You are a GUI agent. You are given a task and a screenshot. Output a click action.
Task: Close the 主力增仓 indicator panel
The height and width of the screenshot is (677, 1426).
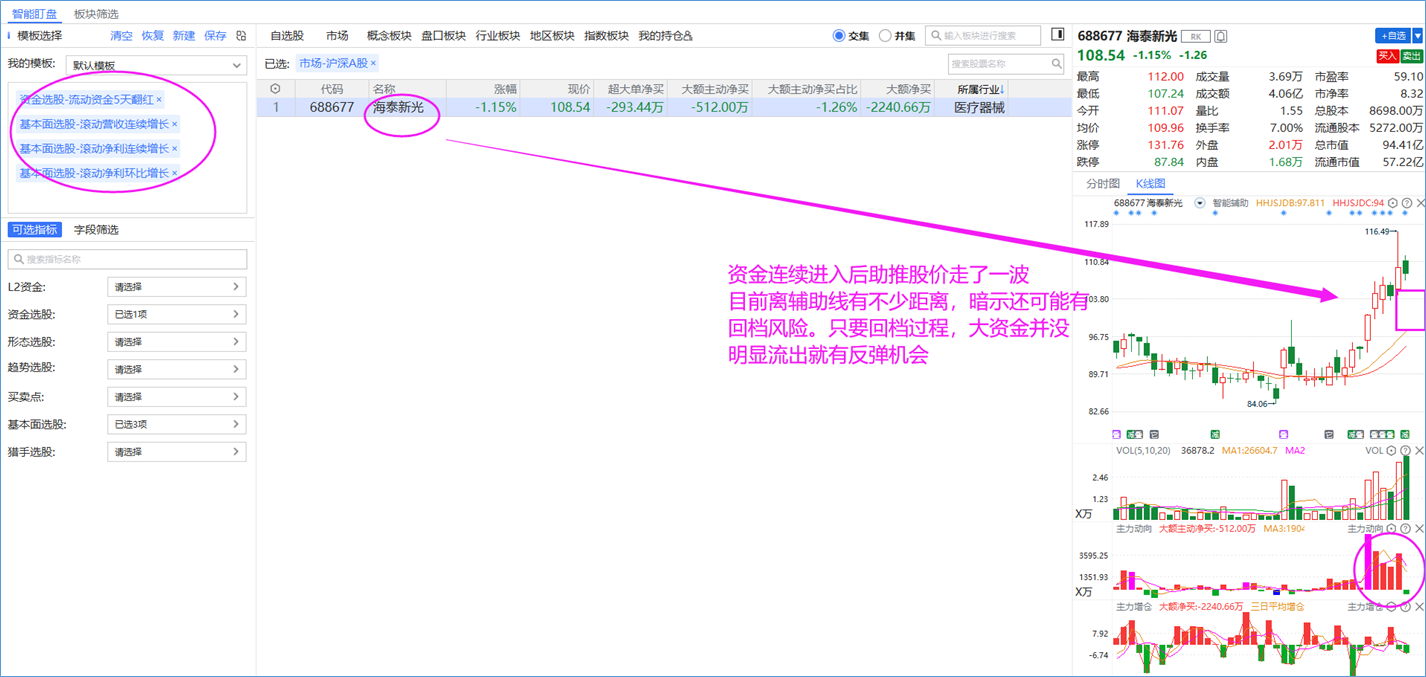point(1420,607)
